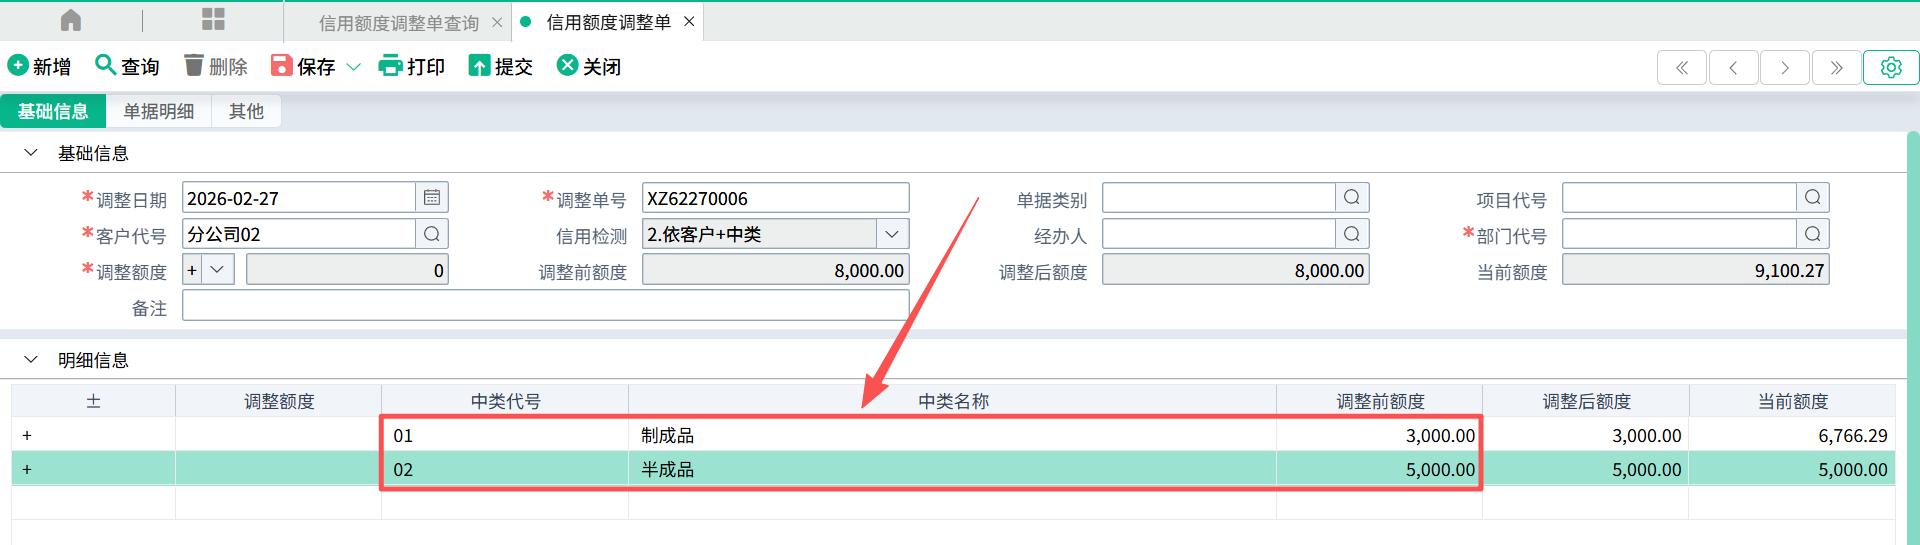The image size is (1920, 545).
Task: Switch to the 信用额度调整单查询 tab
Action: [x=398, y=22]
